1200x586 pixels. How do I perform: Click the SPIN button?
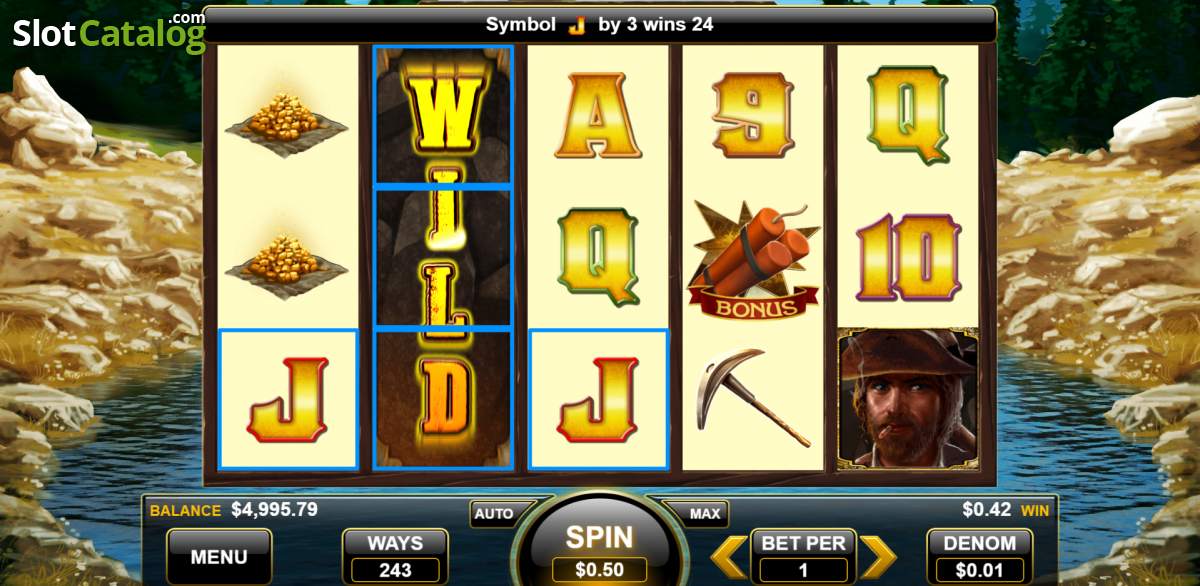(x=600, y=545)
